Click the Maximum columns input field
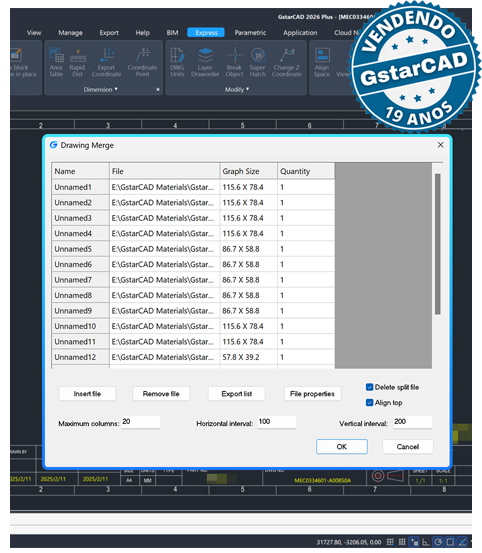Screen dimensions: 482x553 point(141,422)
